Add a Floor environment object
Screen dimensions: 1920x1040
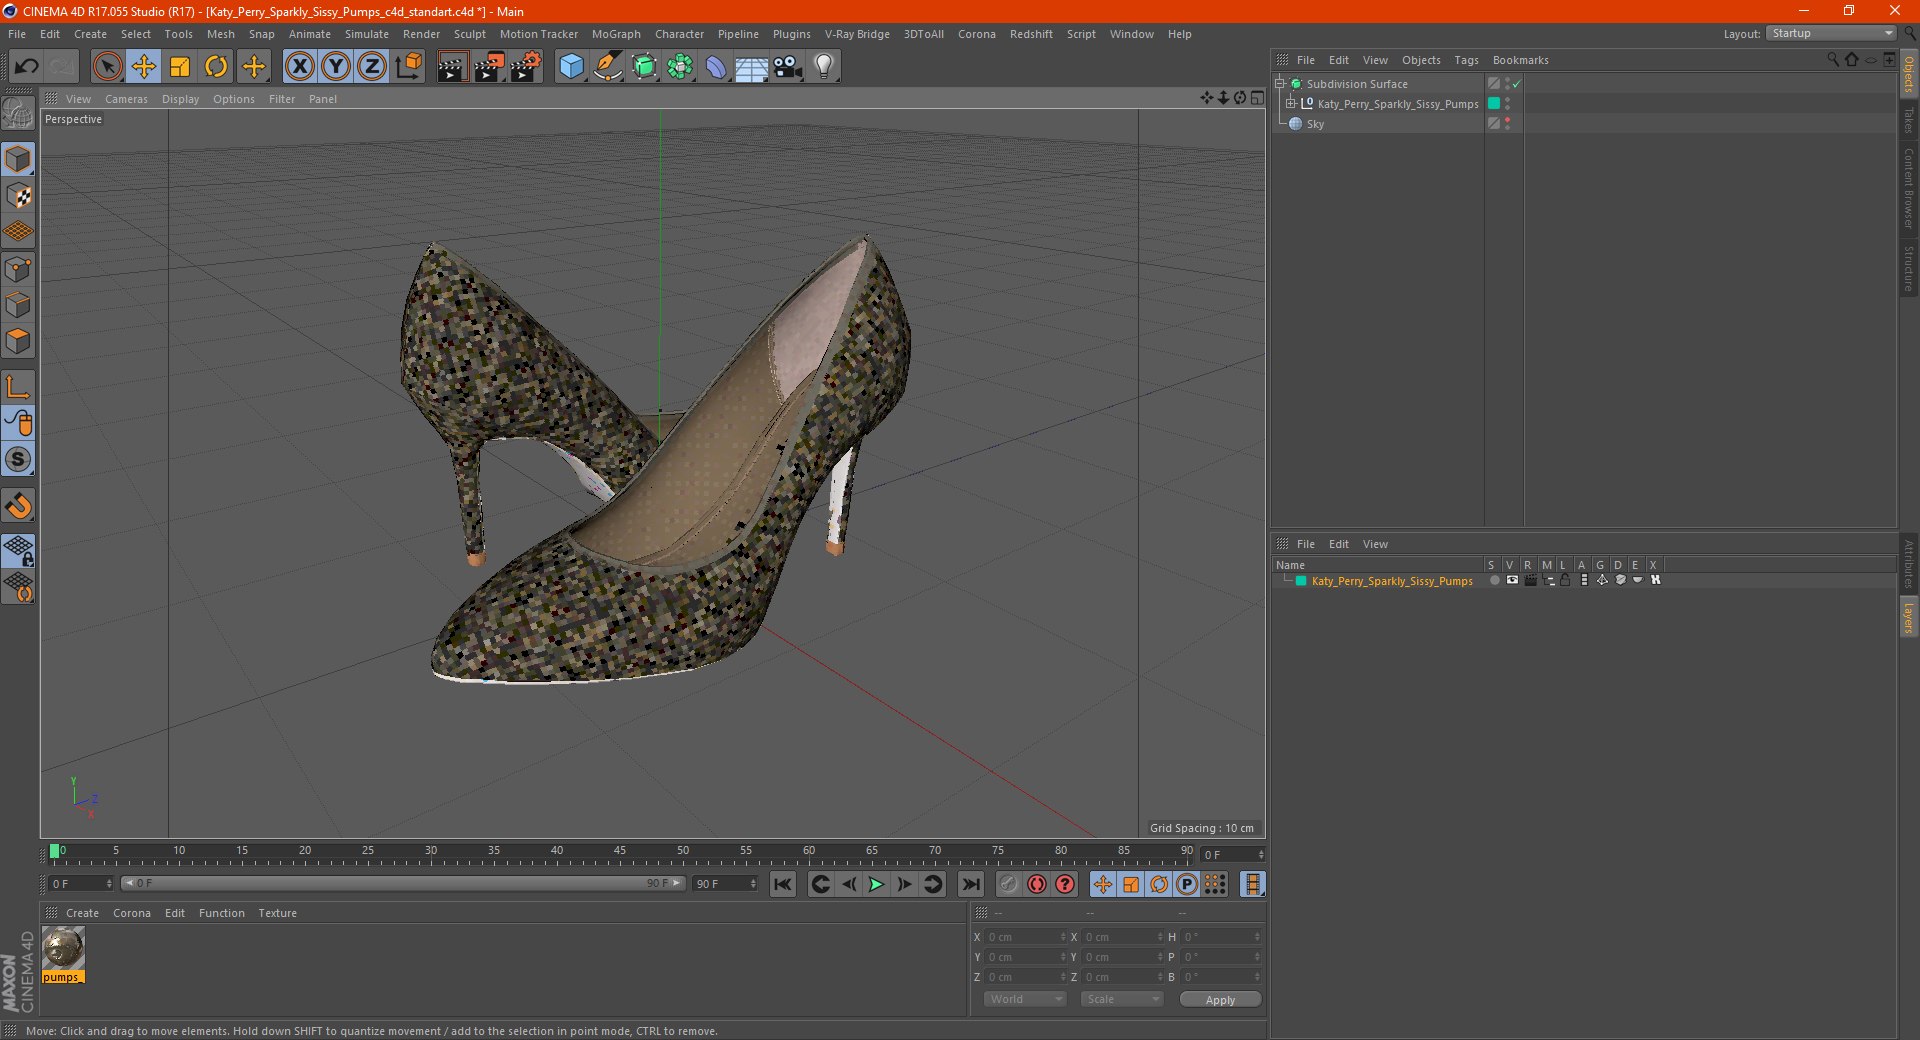tap(752, 67)
